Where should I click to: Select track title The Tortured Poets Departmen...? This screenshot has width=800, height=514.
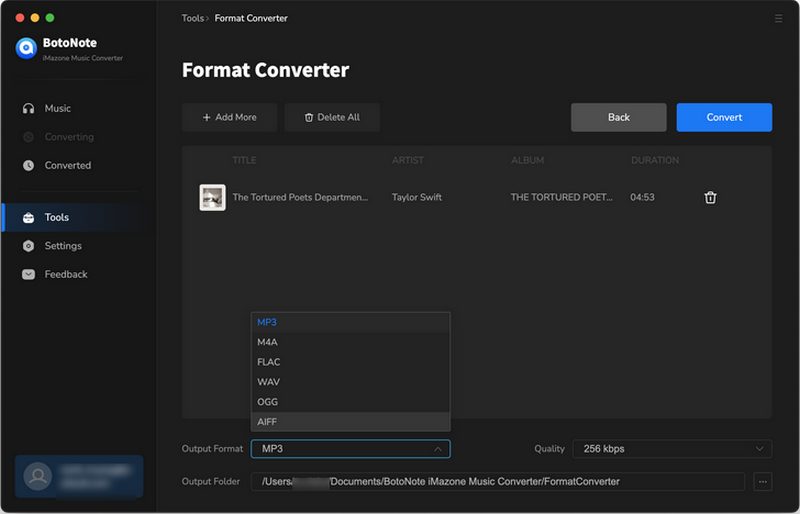click(300, 198)
